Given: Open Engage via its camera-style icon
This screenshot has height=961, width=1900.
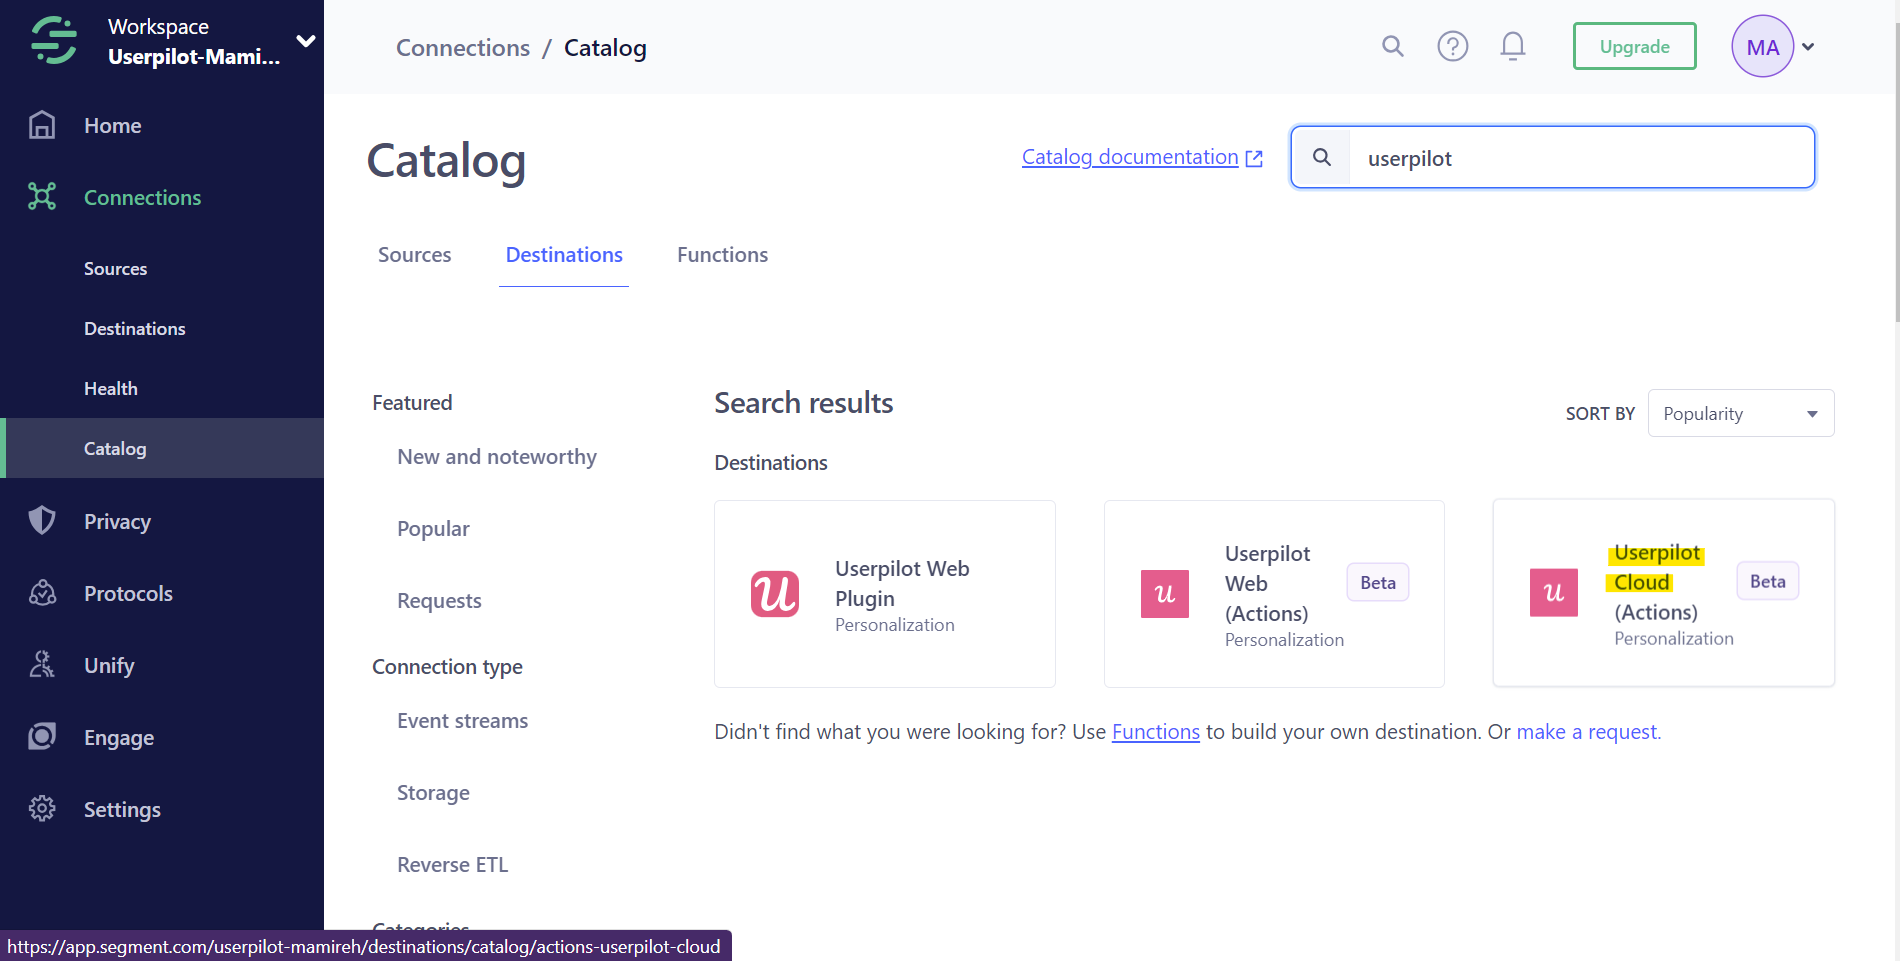Looking at the screenshot, I should [x=42, y=736].
